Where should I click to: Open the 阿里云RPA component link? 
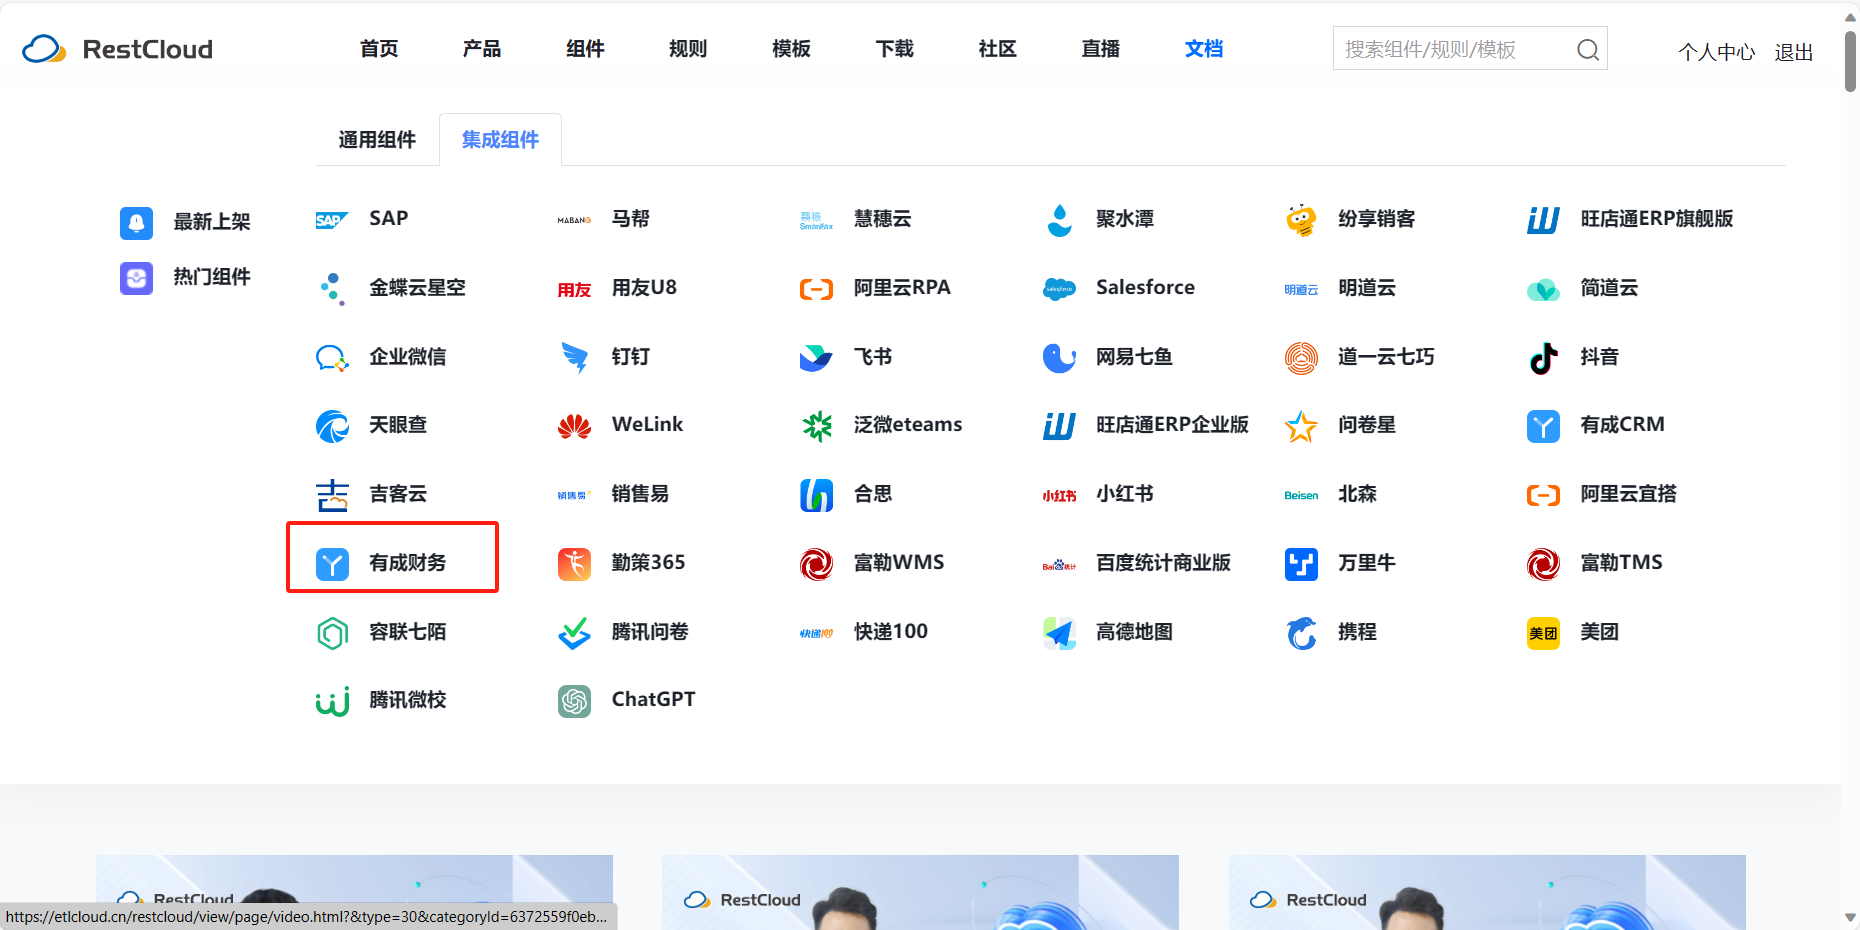[902, 288]
